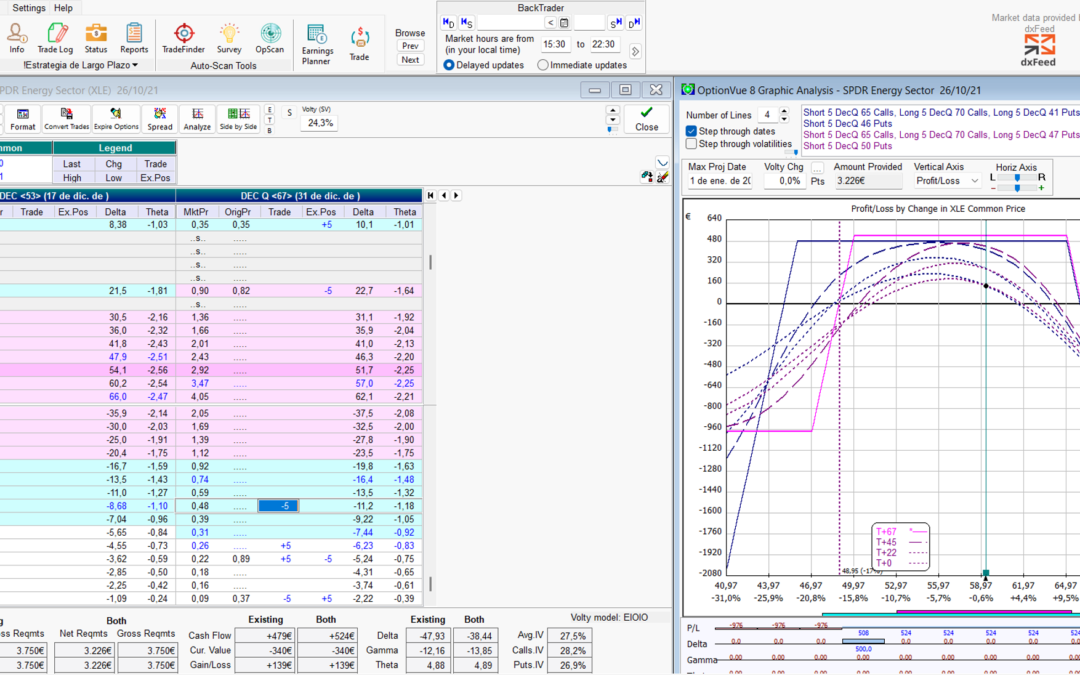Decrease the Number of Lines value
1080x675 pixels.
click(x=784, y=118)
